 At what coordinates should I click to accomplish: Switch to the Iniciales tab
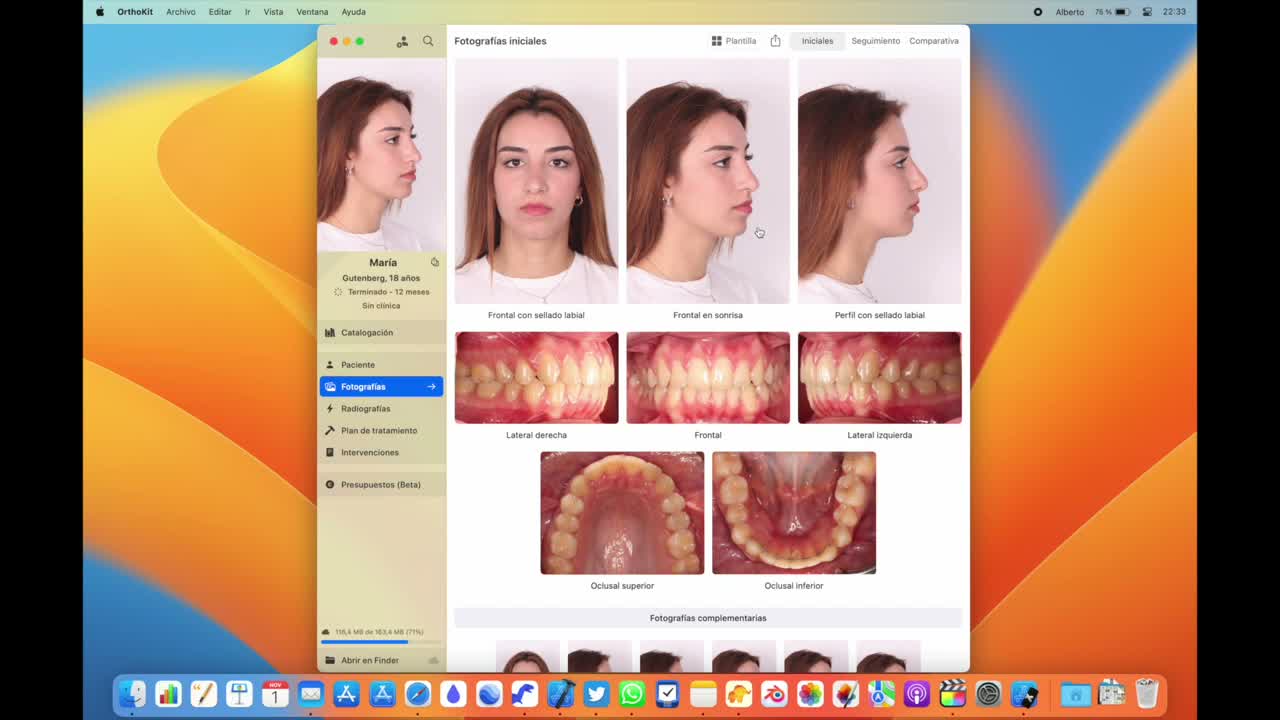point(817,41)
